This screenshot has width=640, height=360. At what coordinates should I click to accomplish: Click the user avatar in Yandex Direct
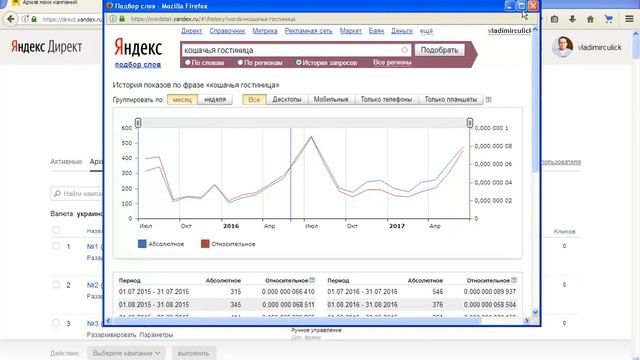(x=562, y=47)
